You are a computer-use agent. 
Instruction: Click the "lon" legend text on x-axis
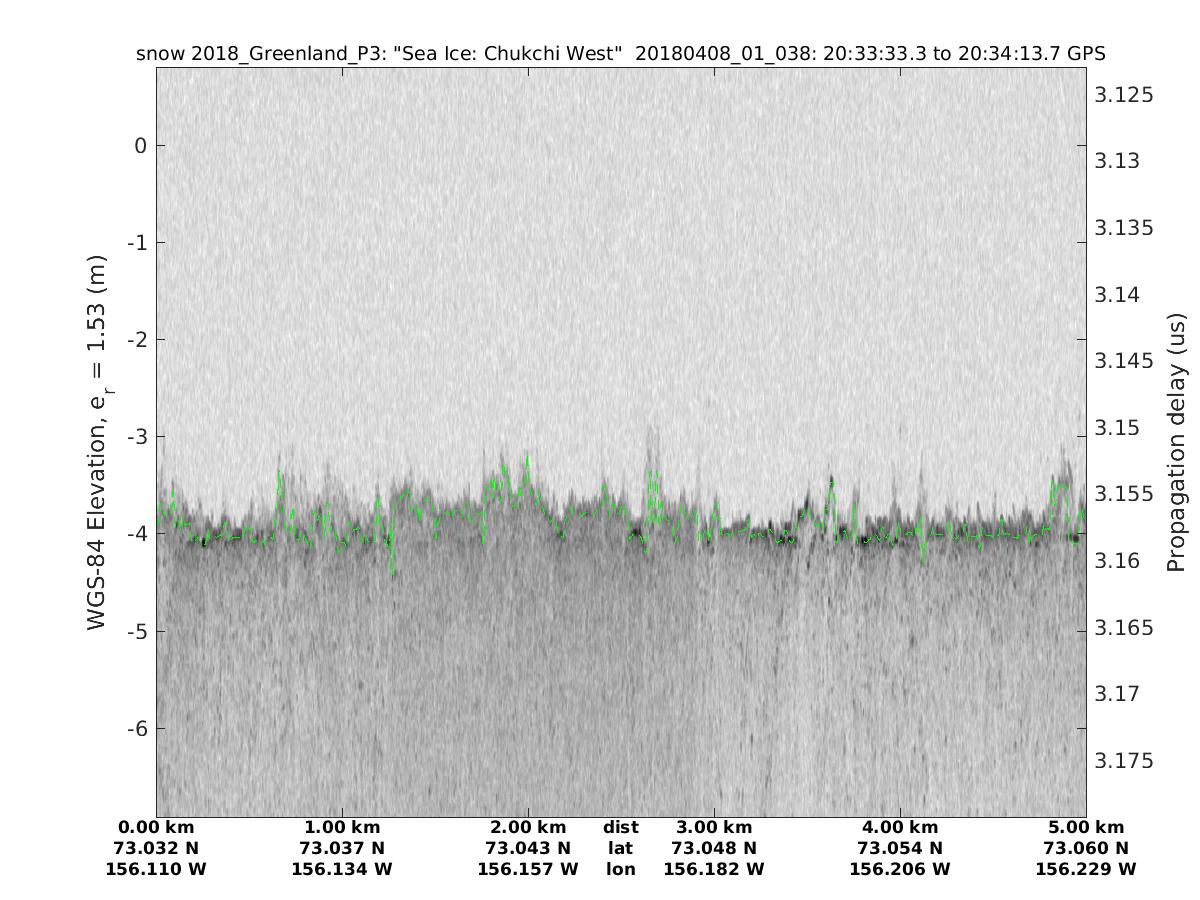620,869
